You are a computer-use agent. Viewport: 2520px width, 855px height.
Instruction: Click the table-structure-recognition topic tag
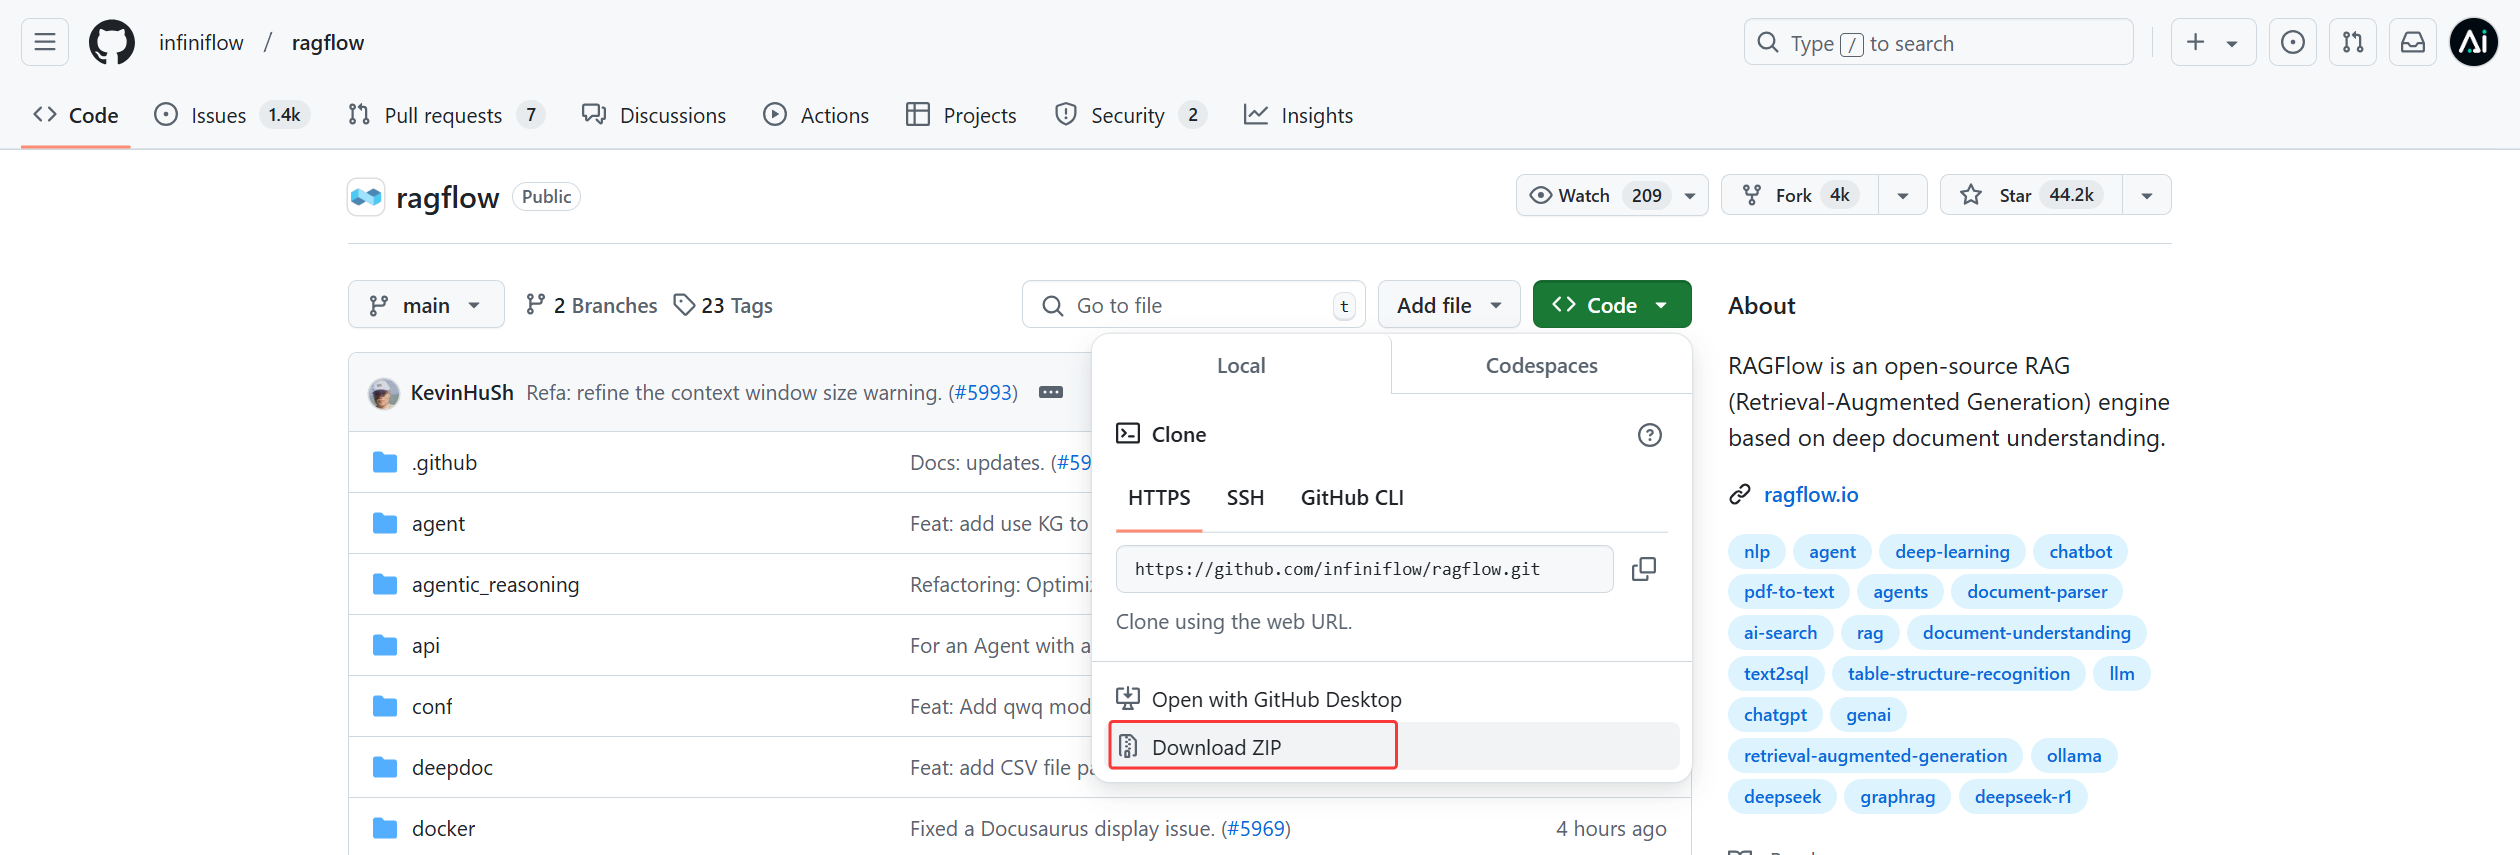pyautogui.click(x=1958, y=674)
